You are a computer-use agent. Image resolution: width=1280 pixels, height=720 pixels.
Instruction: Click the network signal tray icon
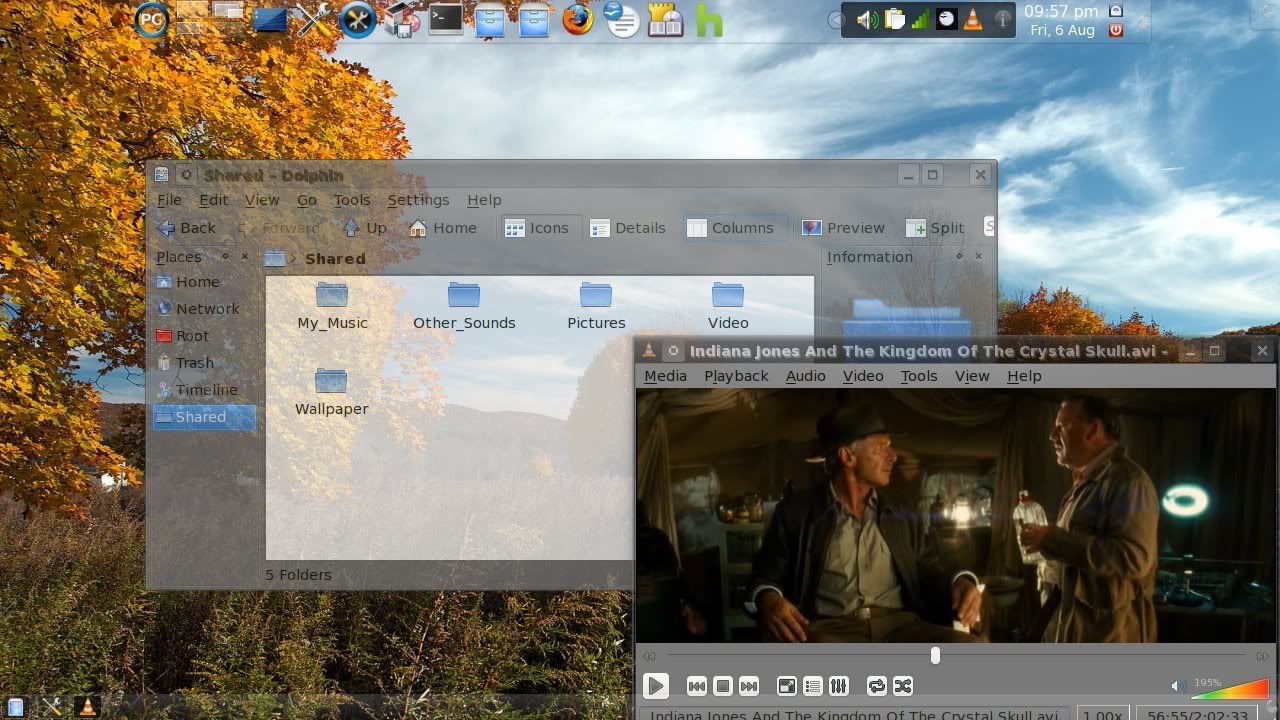(920, 20)
